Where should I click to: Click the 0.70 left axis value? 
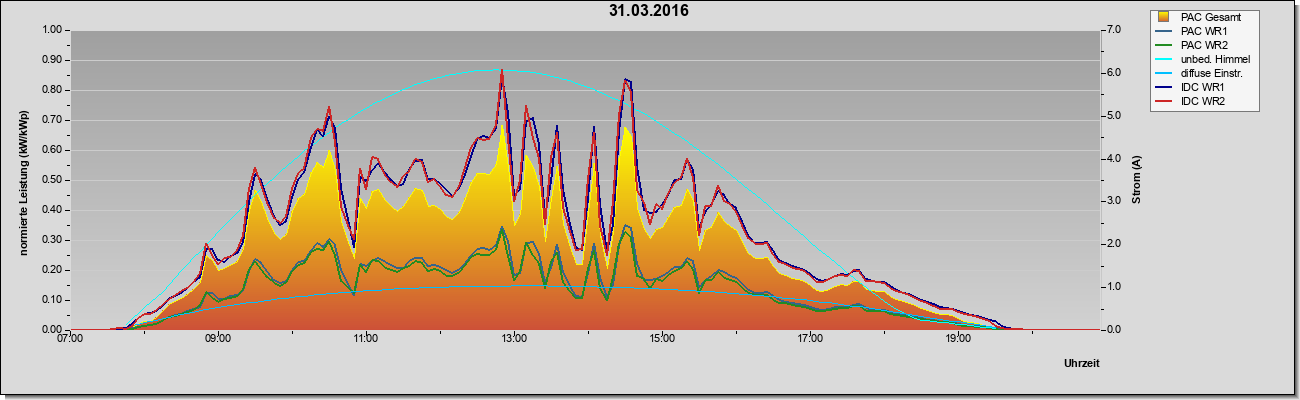pos(50,120)
